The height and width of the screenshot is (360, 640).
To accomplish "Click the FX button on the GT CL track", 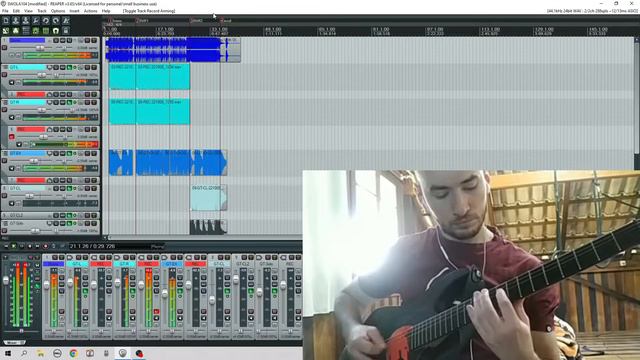I will [x=69, y=188].
